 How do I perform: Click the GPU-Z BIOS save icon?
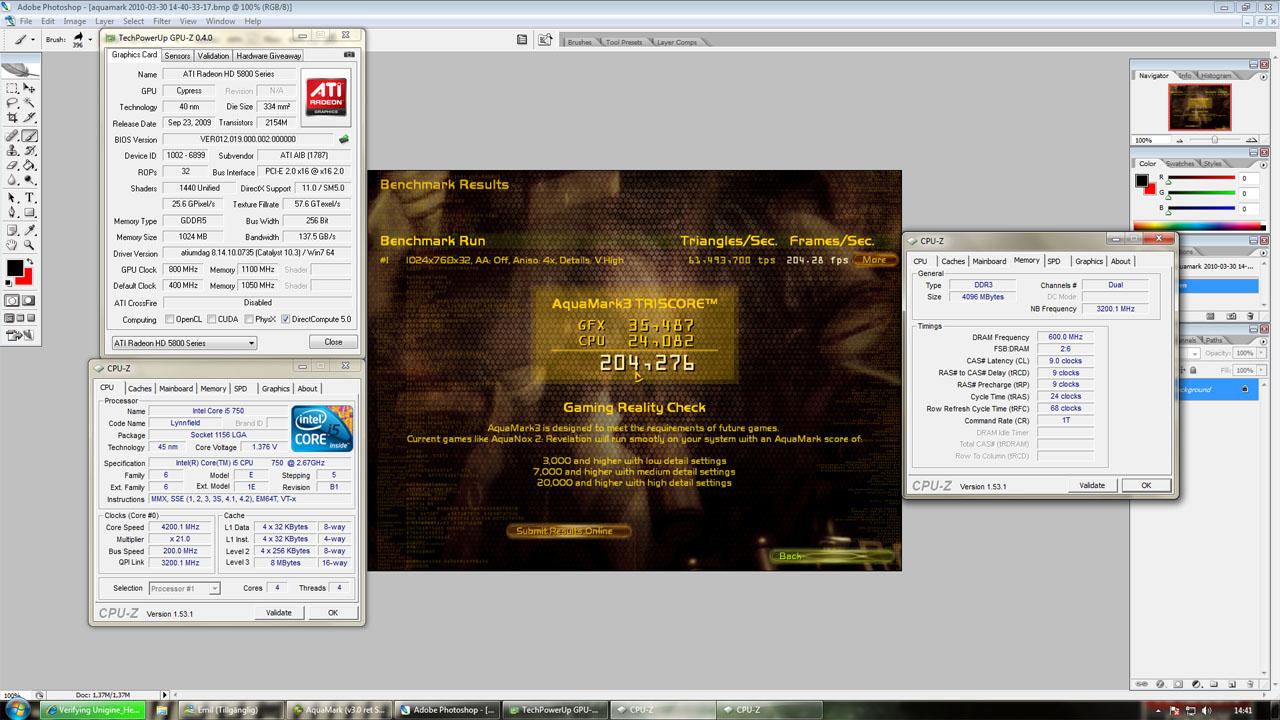coord(344,139)
